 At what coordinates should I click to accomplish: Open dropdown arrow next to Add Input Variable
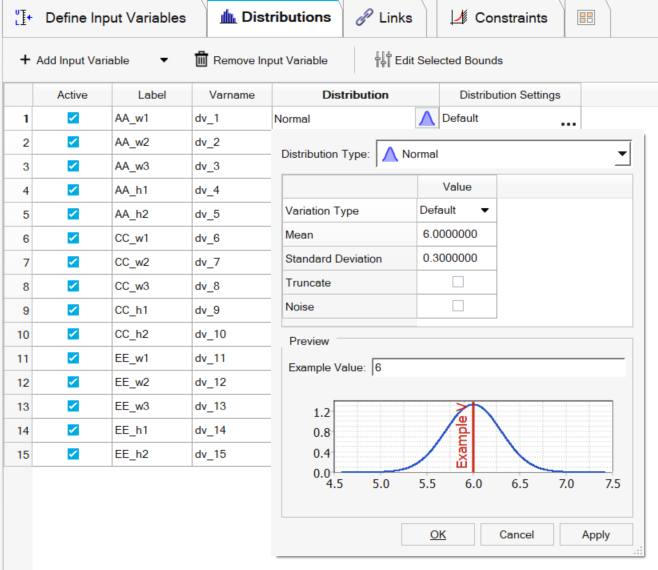coord(164,60)
